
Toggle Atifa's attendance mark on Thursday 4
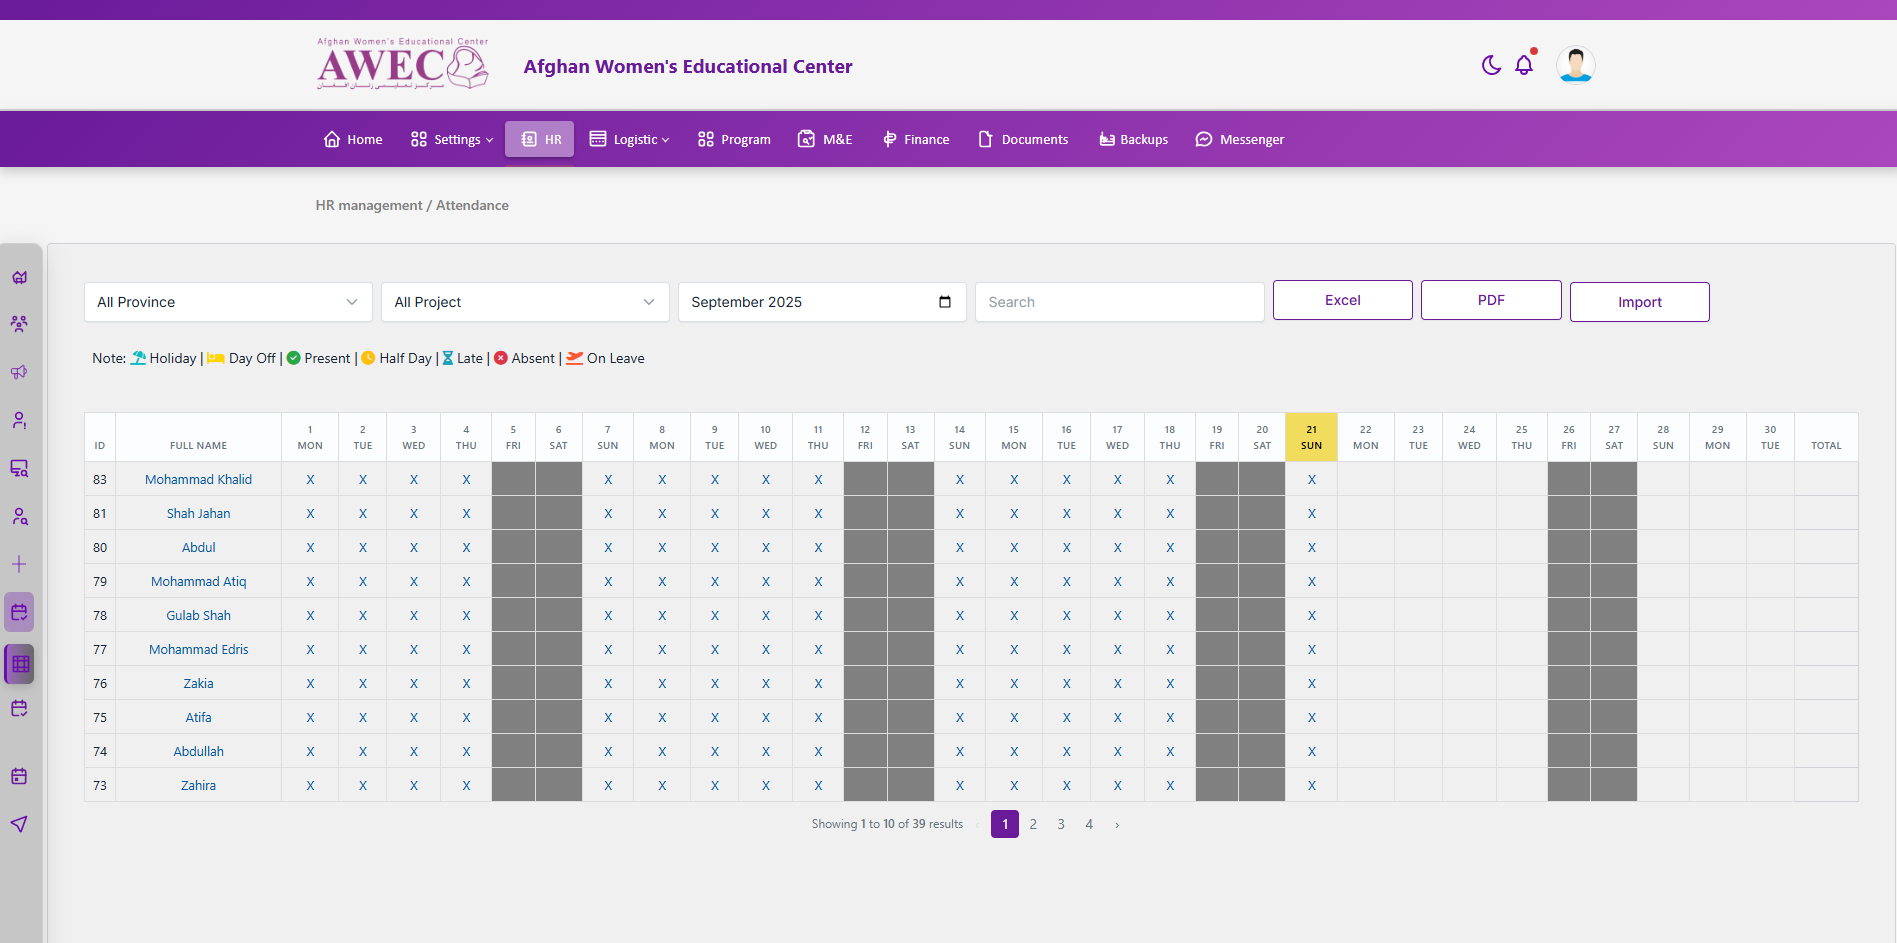466,717
